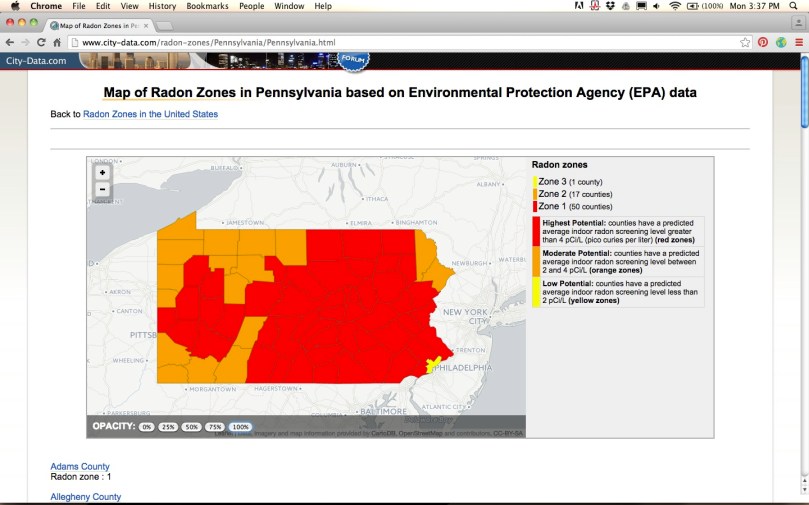Set map opacity to 0%
The width and height of the screenshot is (809, 505).
(147, 427)
